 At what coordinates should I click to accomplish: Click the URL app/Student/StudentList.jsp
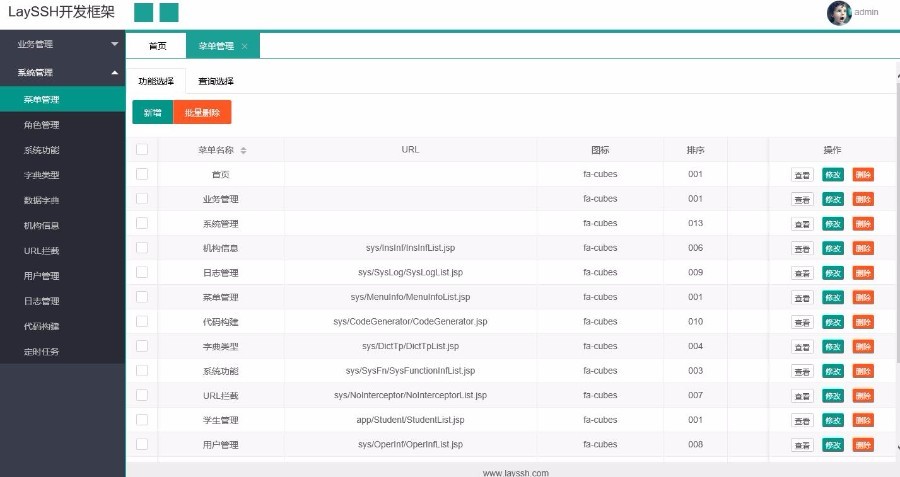(x=410, y=420)
